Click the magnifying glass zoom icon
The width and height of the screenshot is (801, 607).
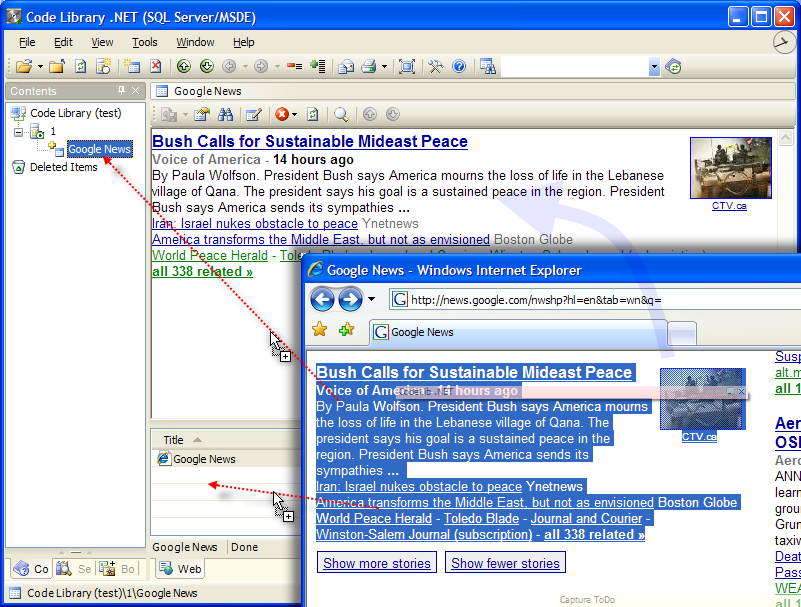click(x=341, y=114)
